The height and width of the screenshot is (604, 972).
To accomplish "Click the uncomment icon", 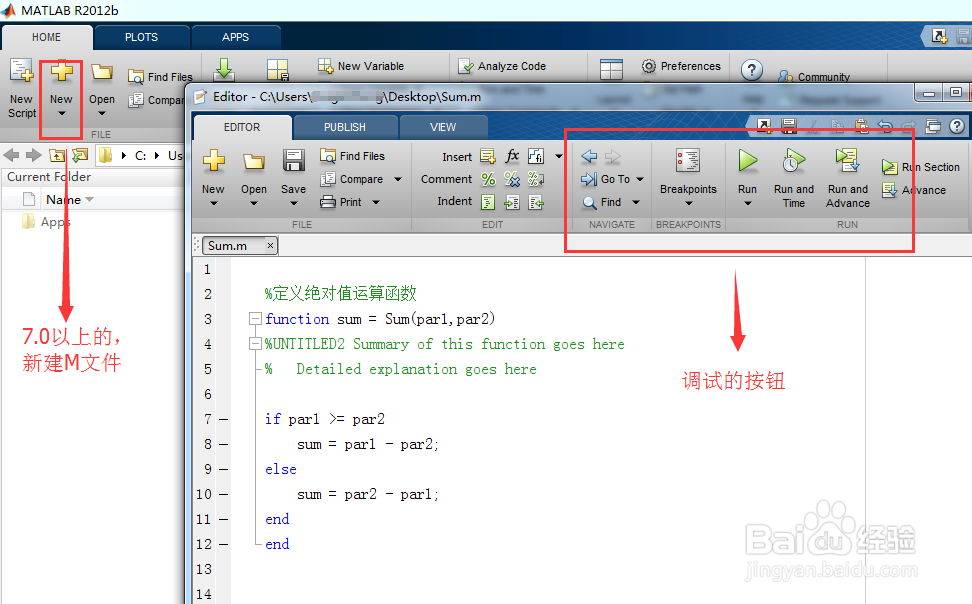I will click(x=512, y=179).
